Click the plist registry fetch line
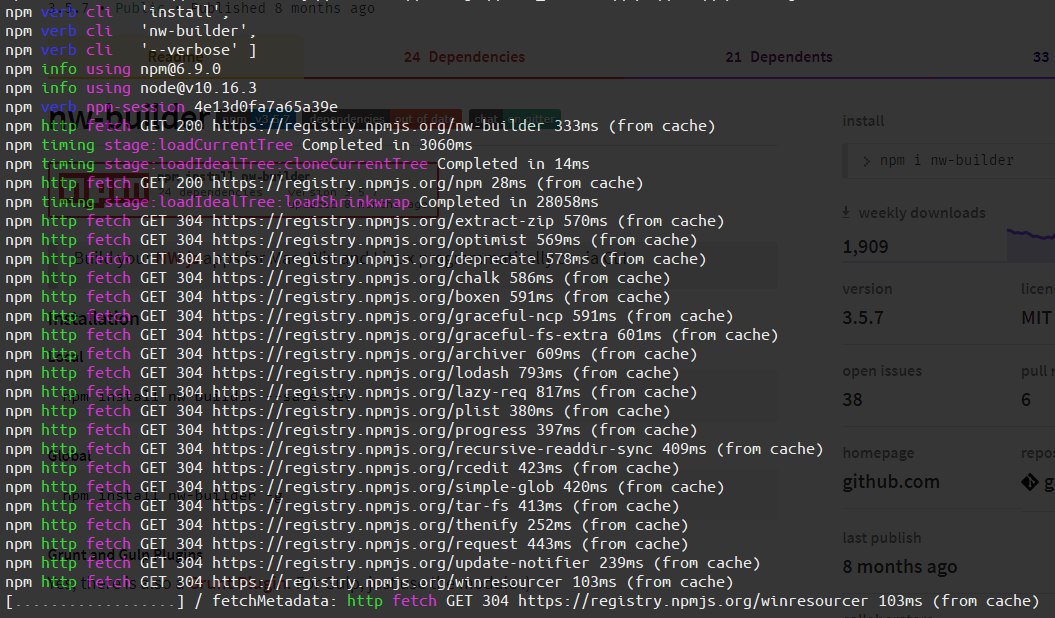The height and width of the screenshot is (618, 1055). (338, 411)
